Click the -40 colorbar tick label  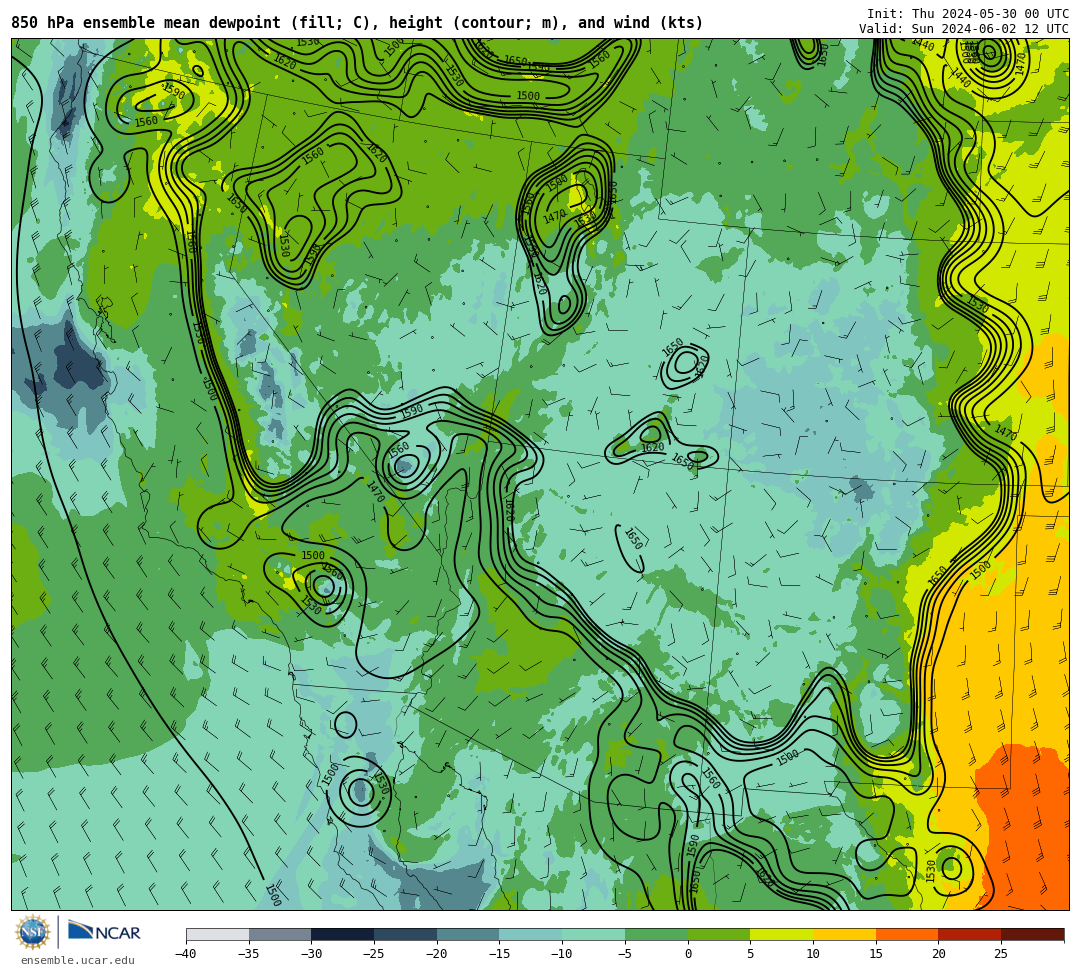click(x=185, y=954)
